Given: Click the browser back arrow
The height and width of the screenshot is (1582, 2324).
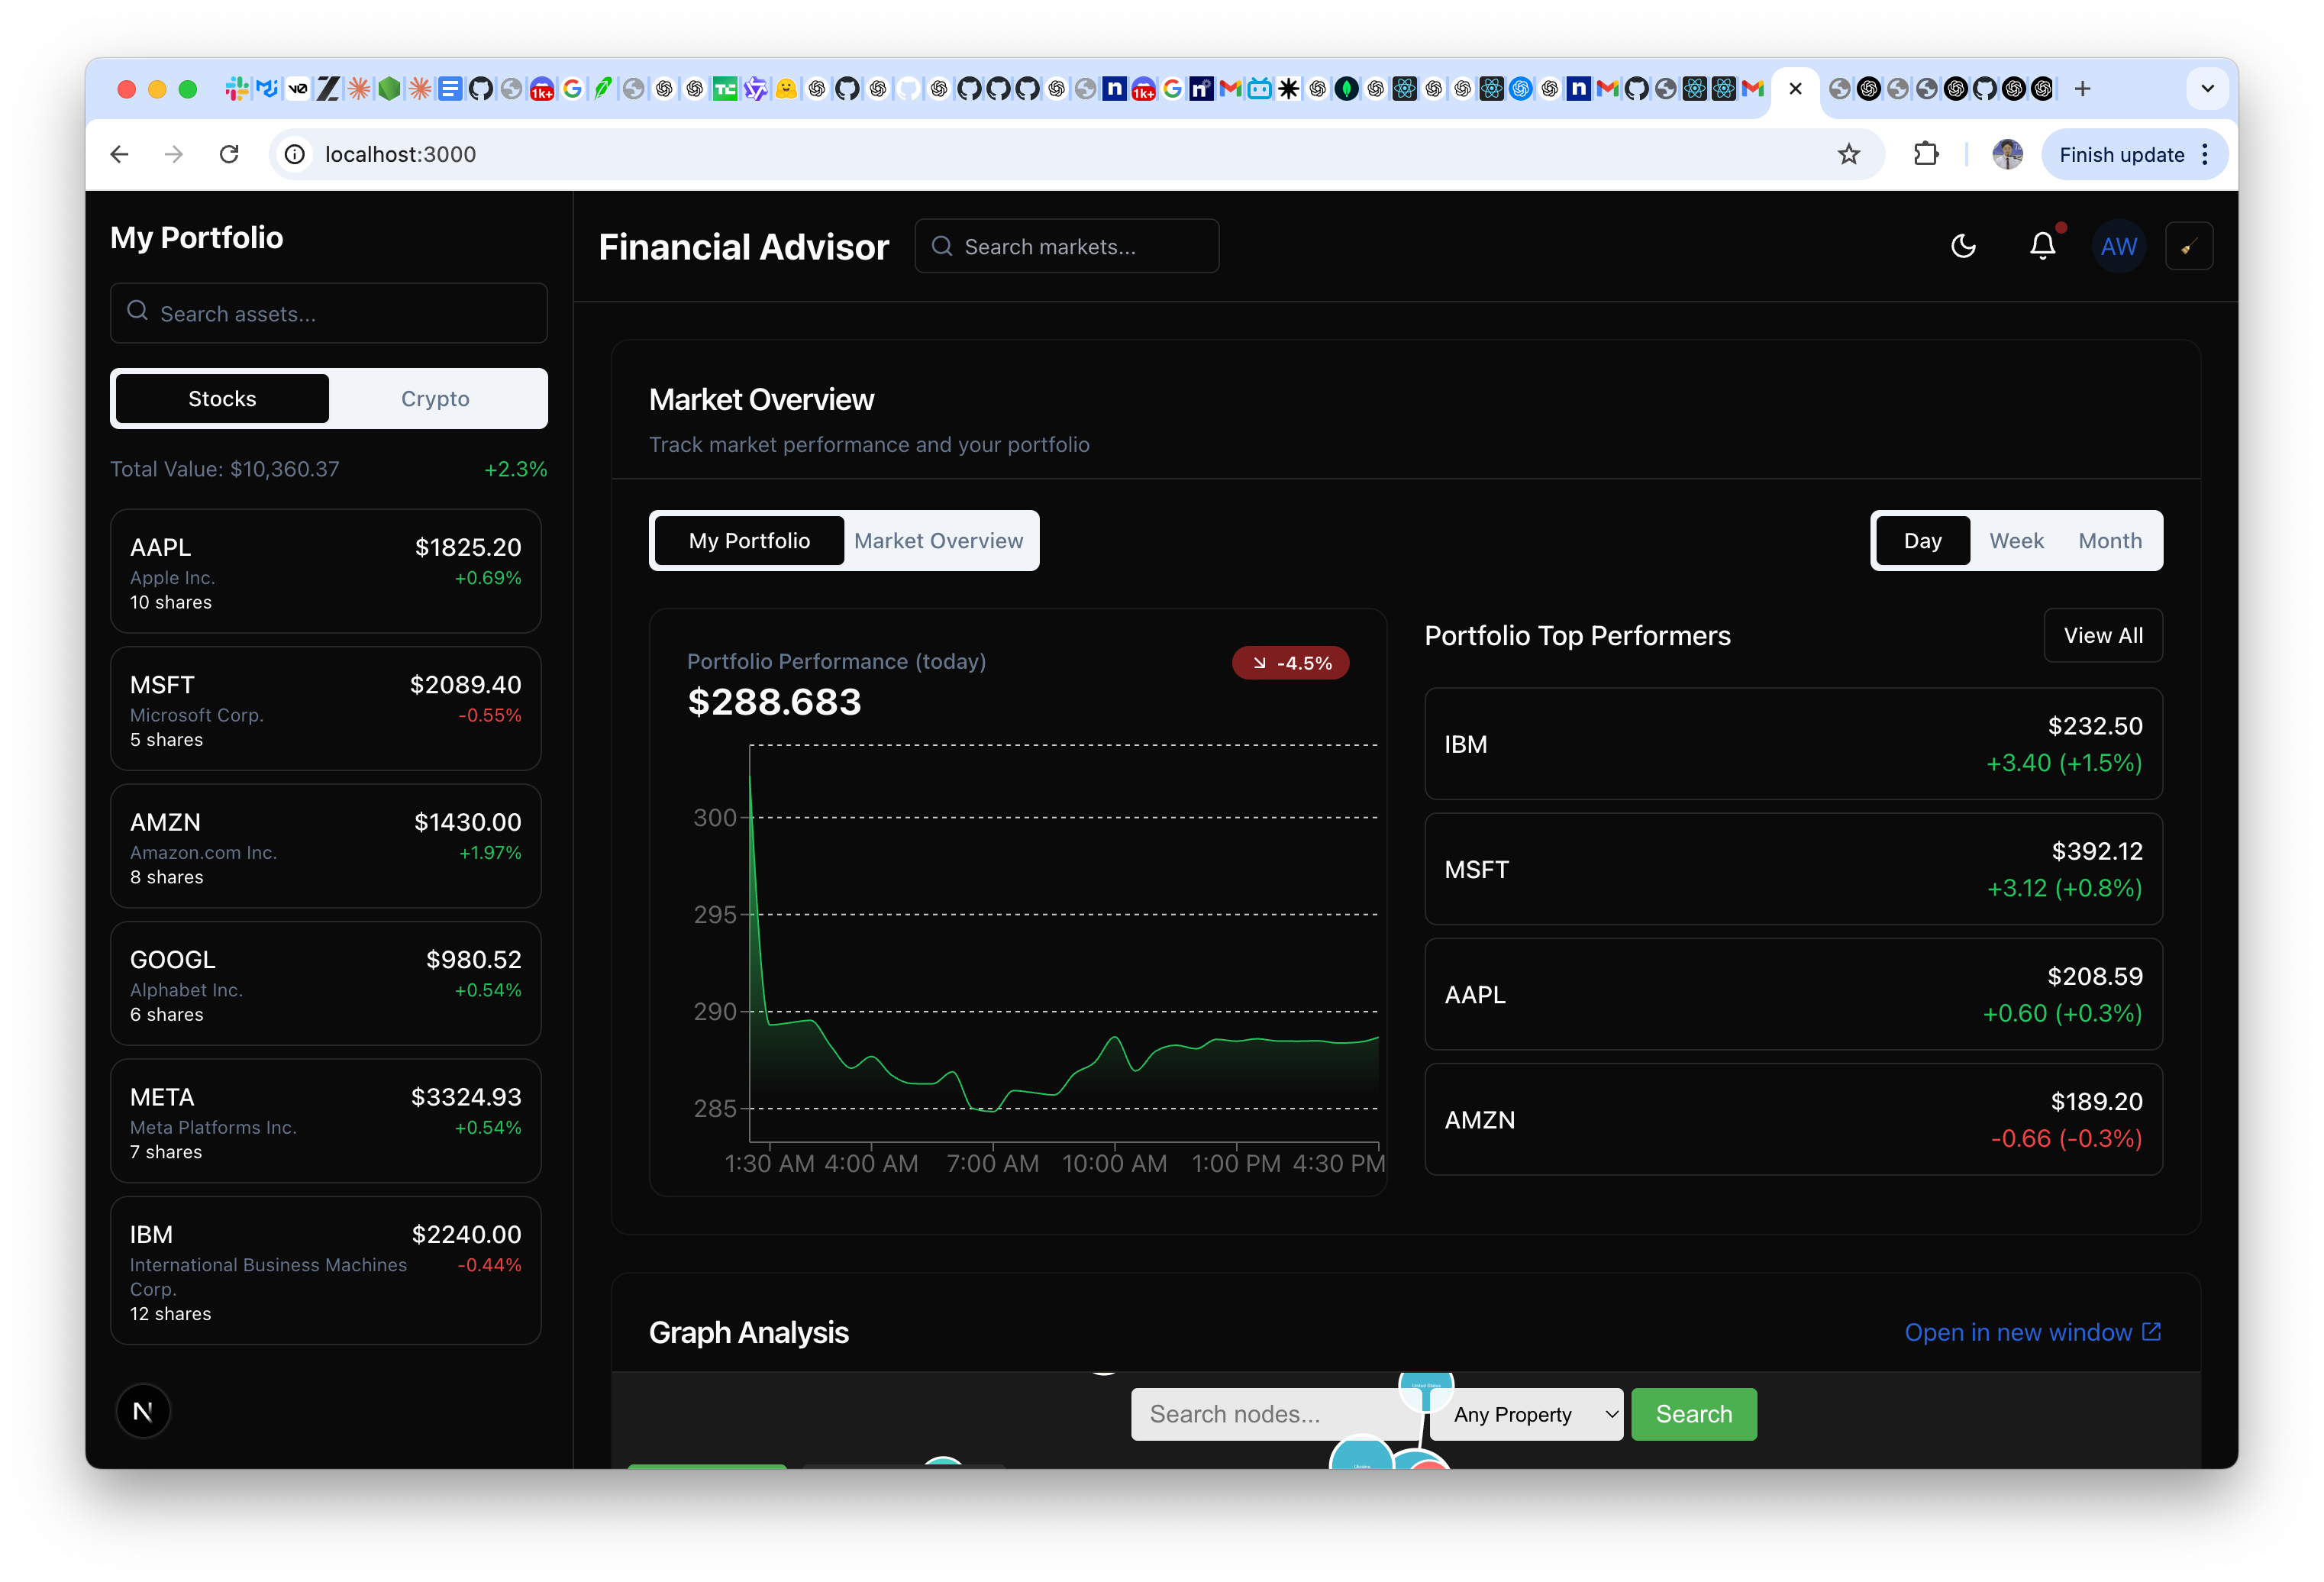Looking at the screenshot, I should tap(120, 154).
